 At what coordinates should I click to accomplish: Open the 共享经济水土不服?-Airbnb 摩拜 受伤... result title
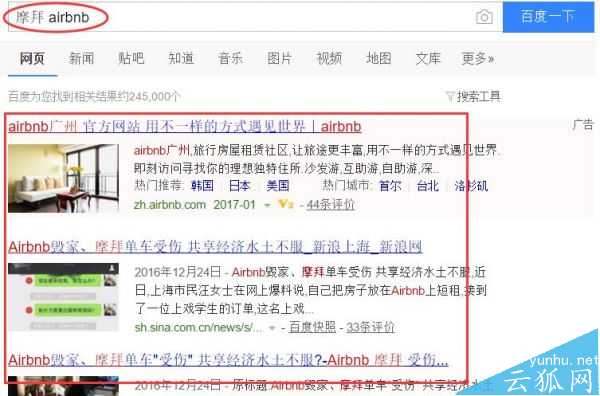point(228,360)
